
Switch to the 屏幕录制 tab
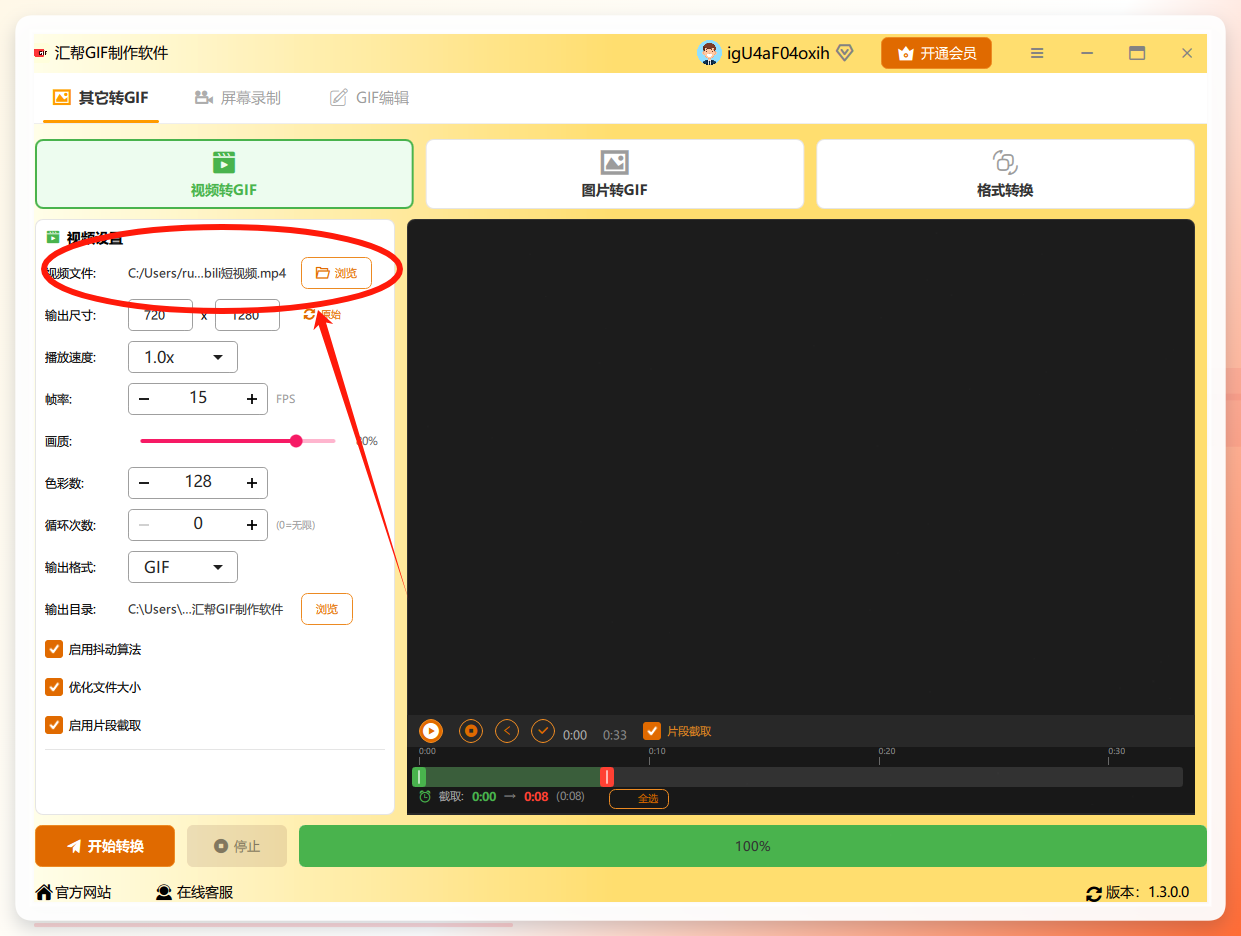pyautogui.click(x=238, y=98)
